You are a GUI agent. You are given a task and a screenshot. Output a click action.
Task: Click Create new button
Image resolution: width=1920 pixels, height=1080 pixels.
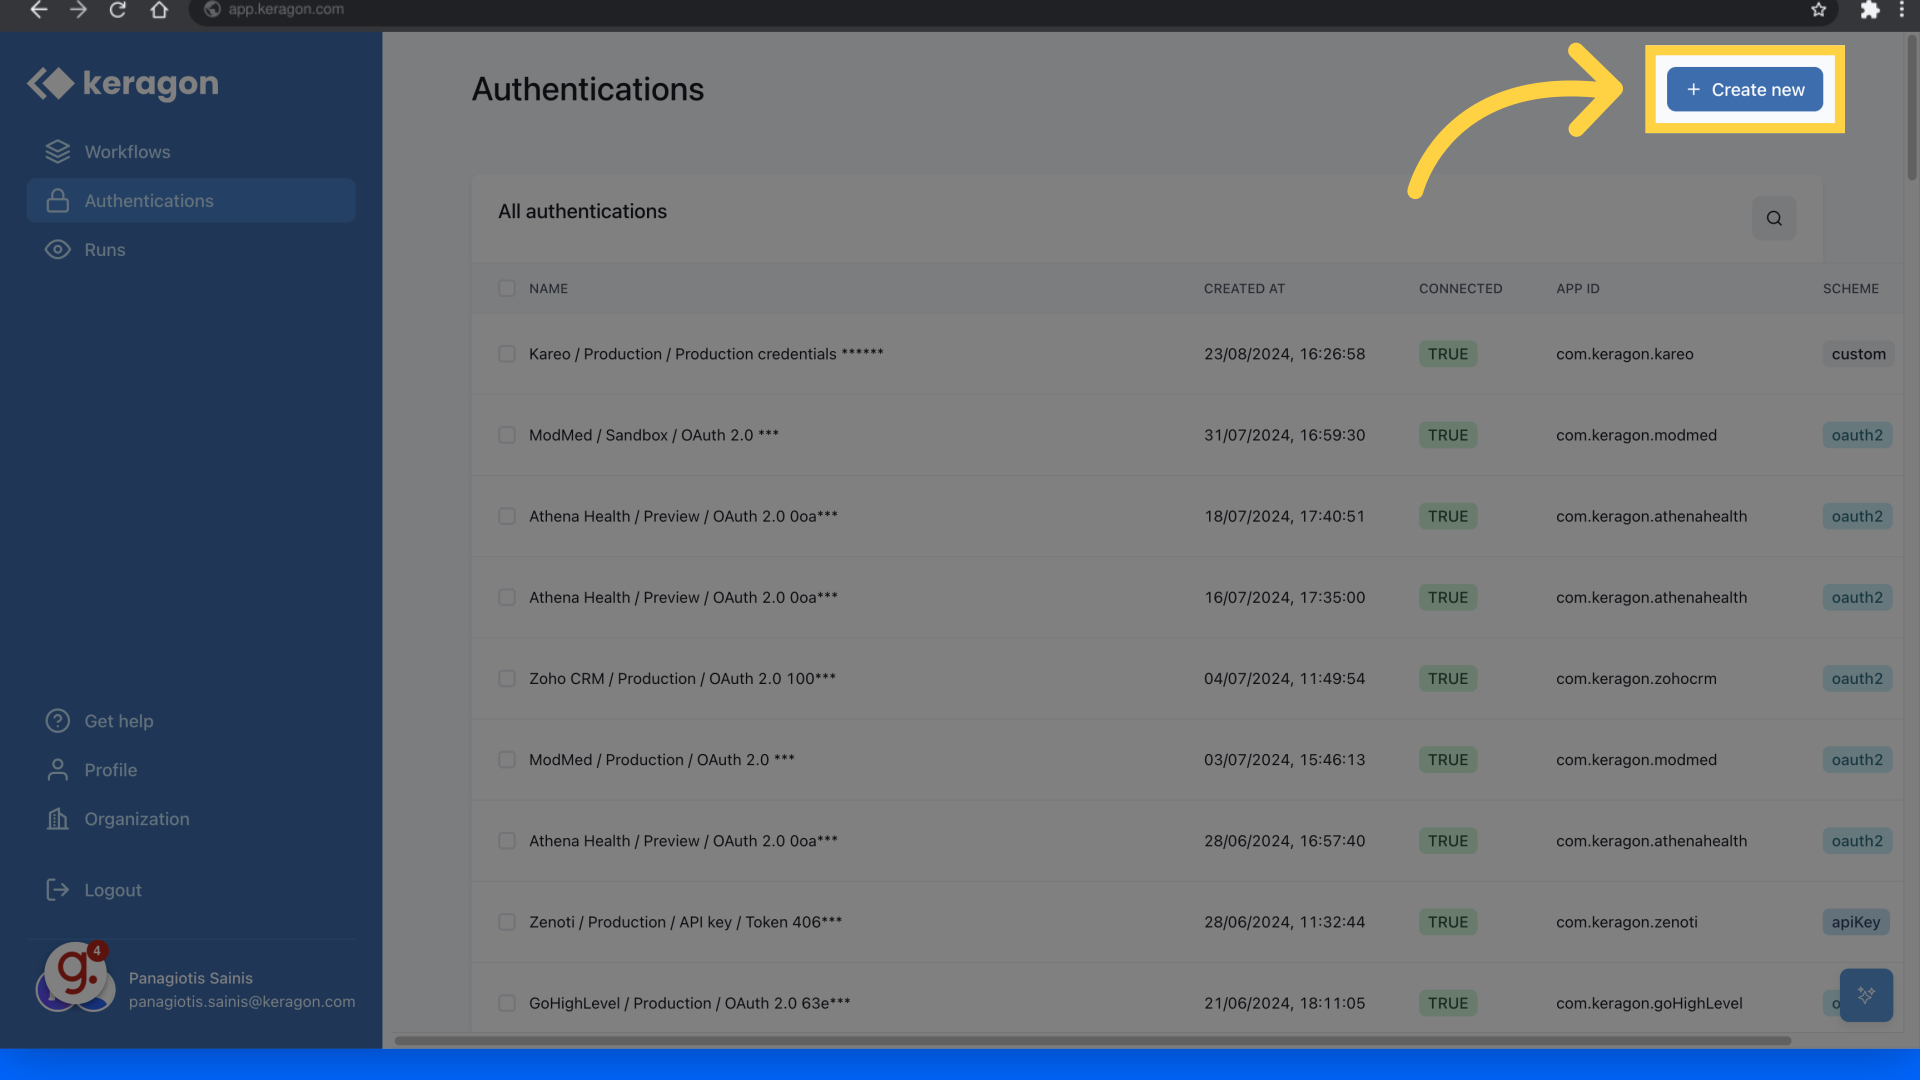1744,90
